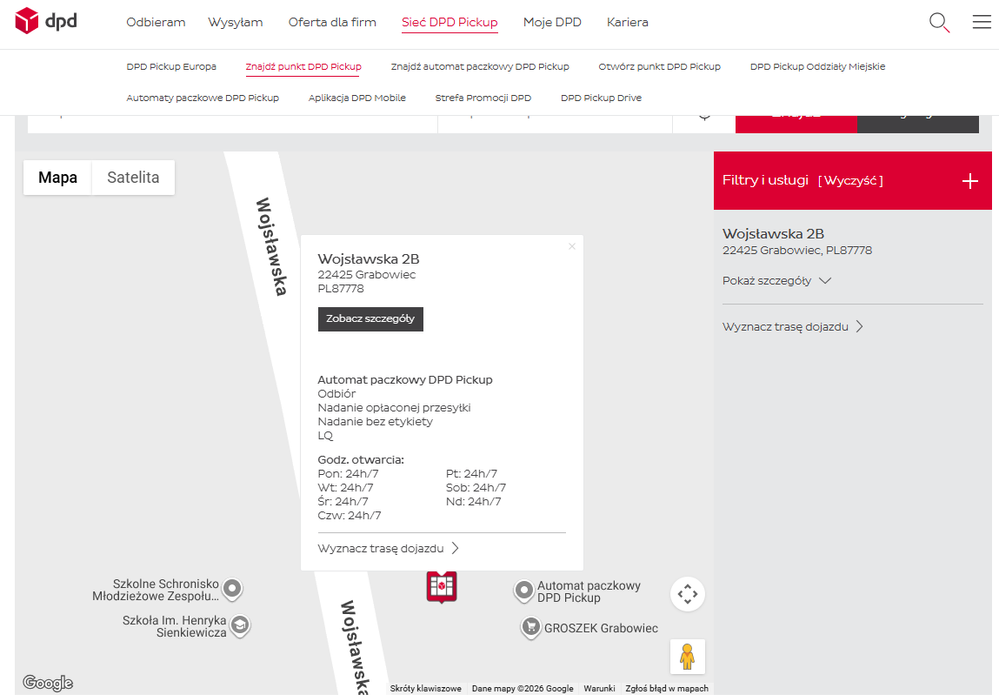Image resolution: width=999 pixels, height=696 pixels.
Task: Open the Wysyłam menu
Action: [235, 22]
